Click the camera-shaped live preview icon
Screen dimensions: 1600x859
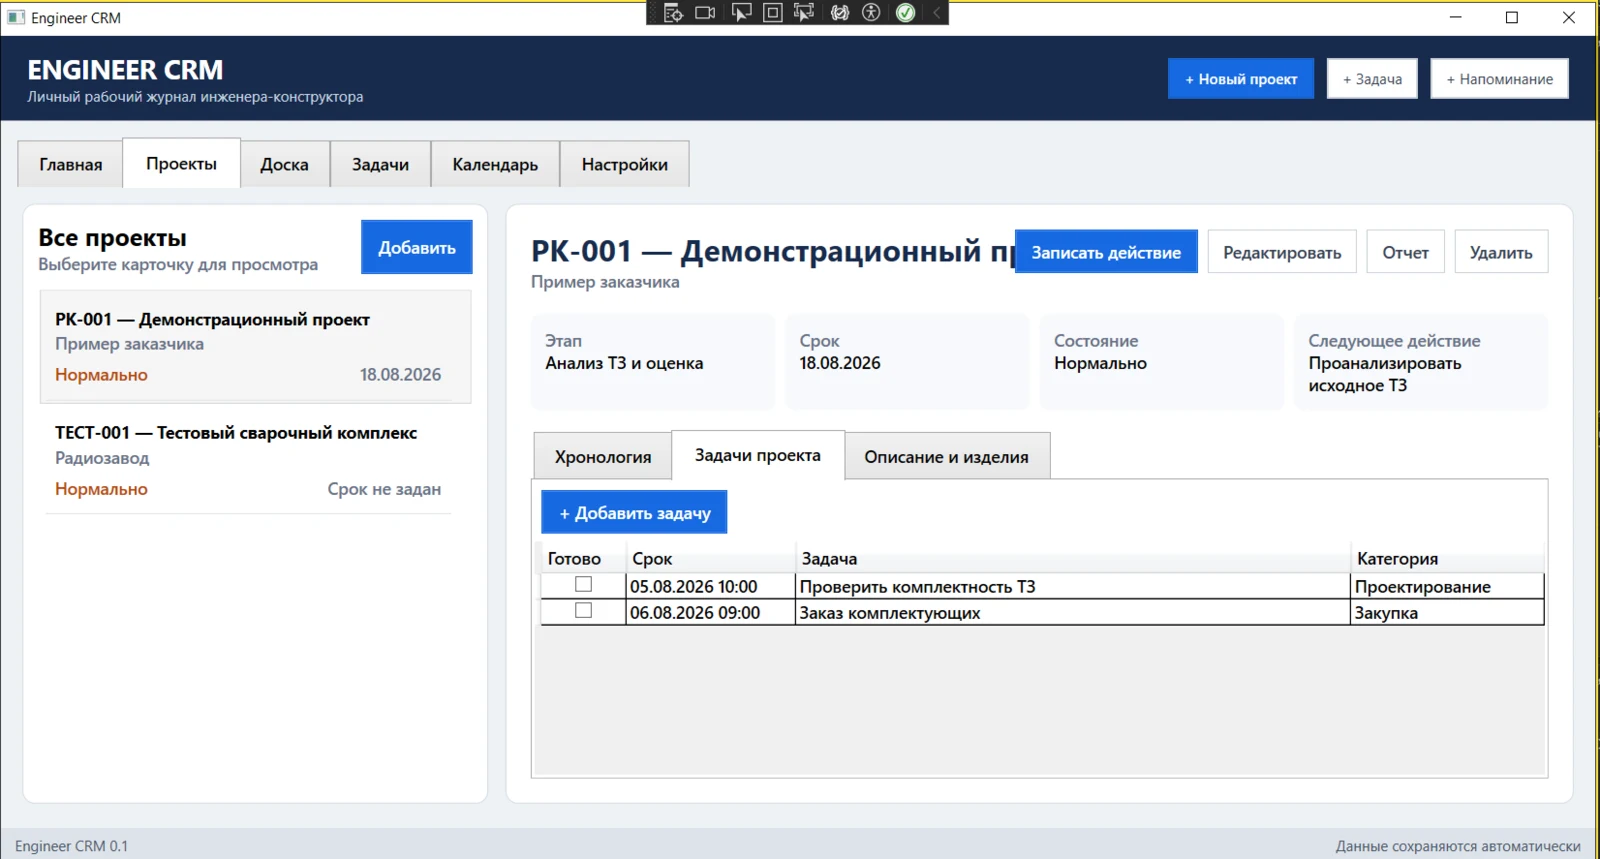pos(706,13)
